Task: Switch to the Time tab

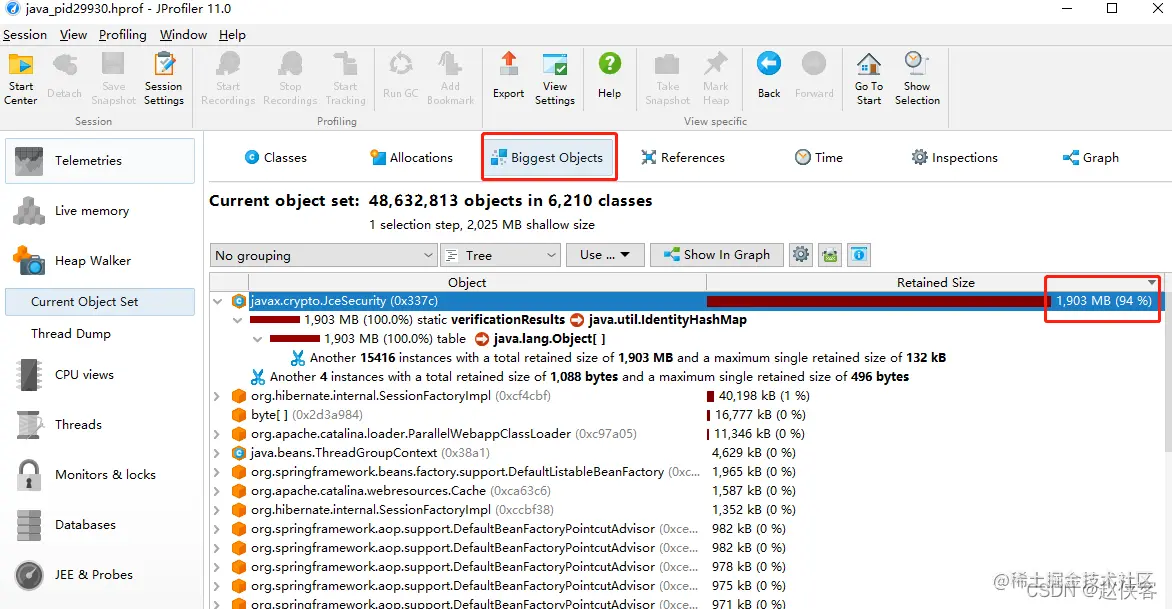Action: click(818, 158)
